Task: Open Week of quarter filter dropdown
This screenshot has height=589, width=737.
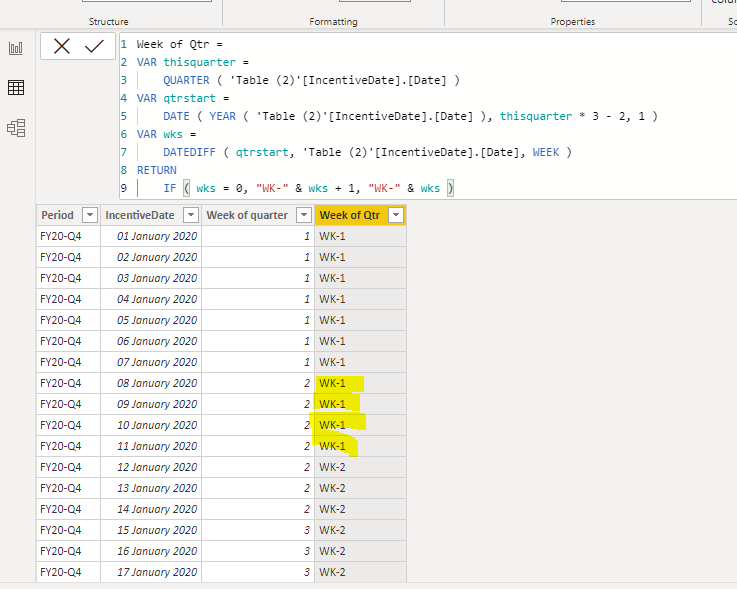Action: coord(304,215)
